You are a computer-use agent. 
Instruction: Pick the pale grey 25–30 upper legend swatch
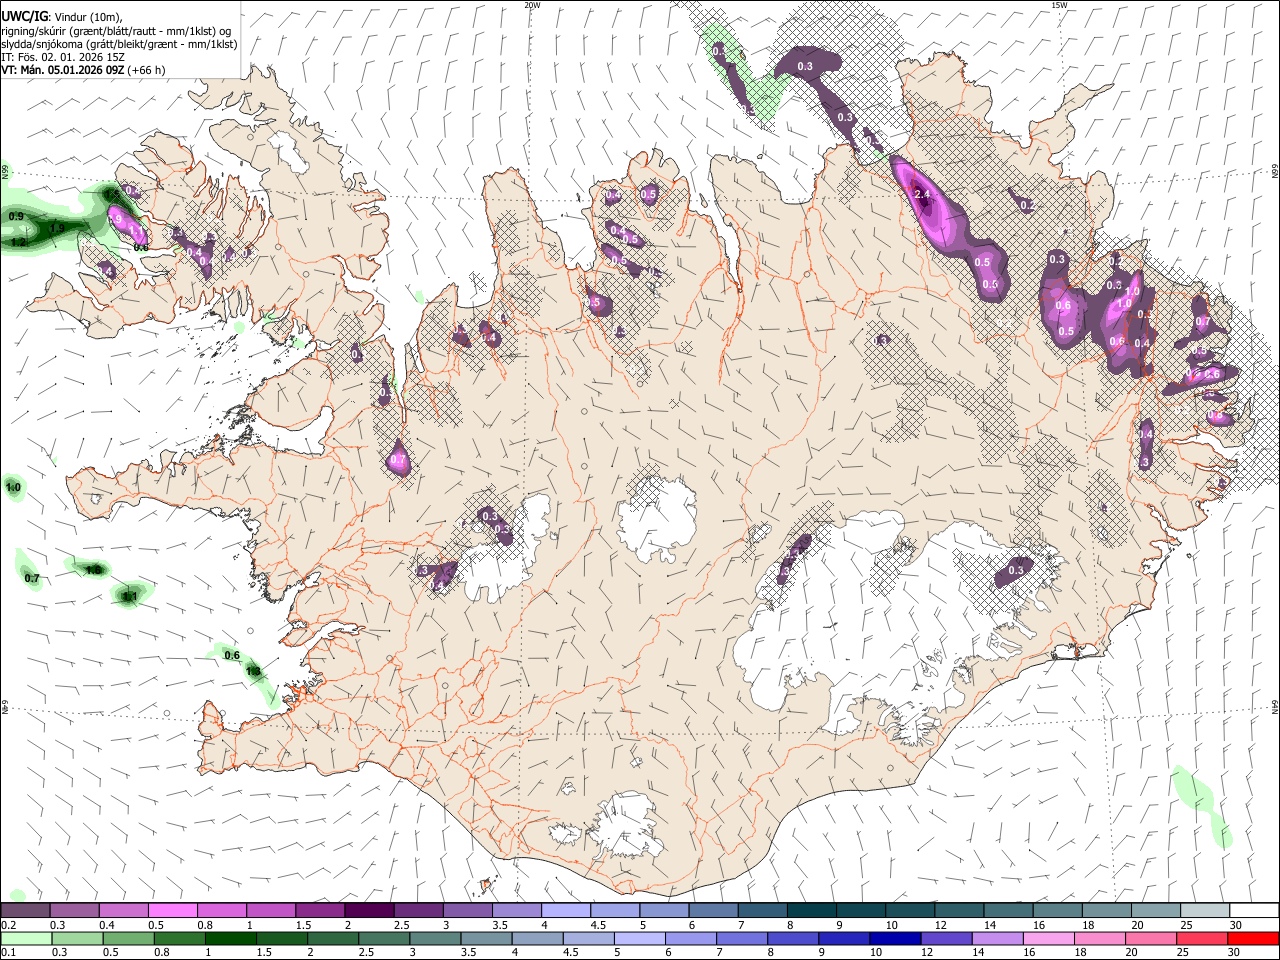click(x=1205, y=911)
